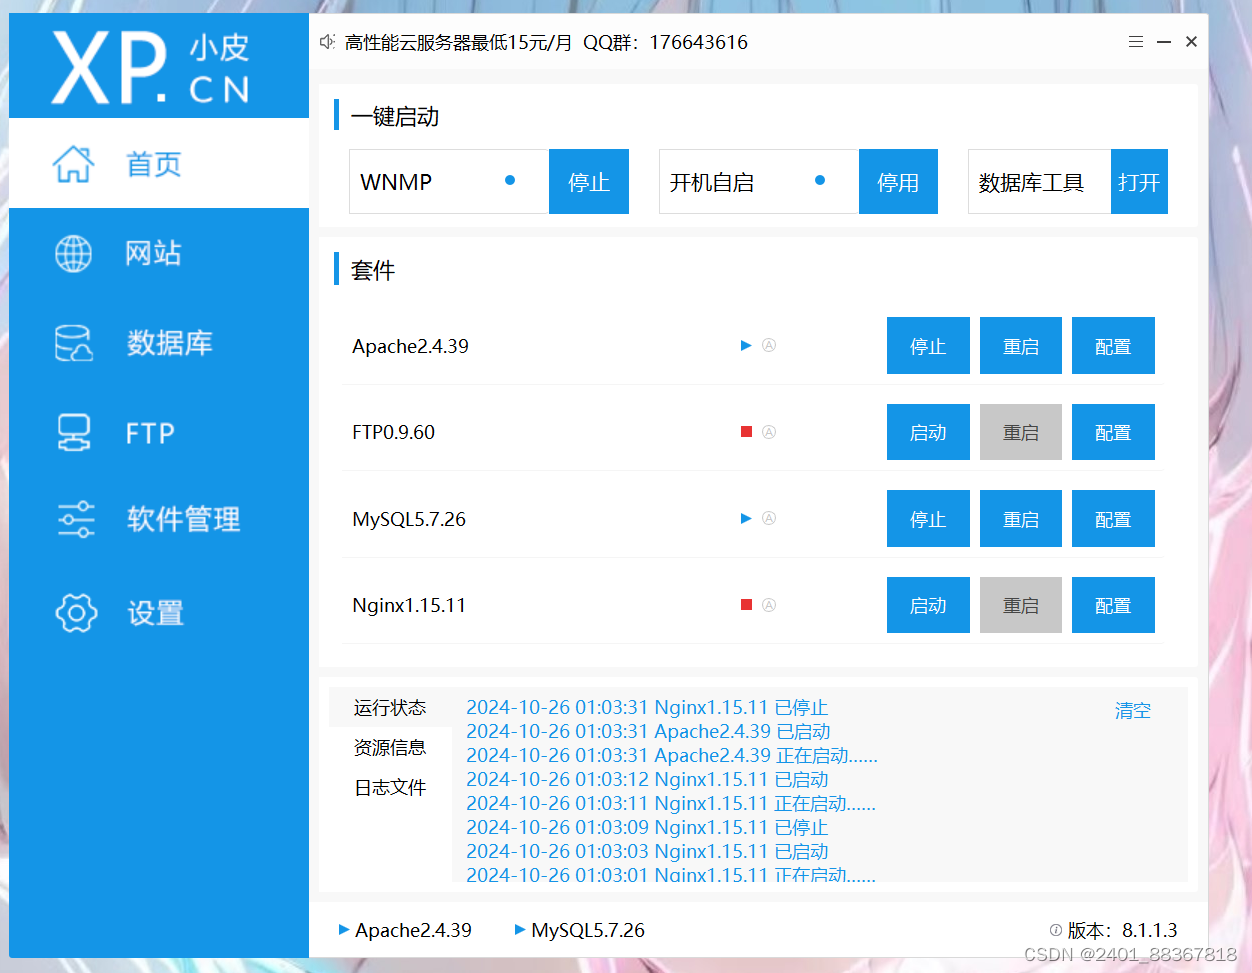Switch to the 资源信息 tab
1252x973 pixels.
click(x=390, y=748)
